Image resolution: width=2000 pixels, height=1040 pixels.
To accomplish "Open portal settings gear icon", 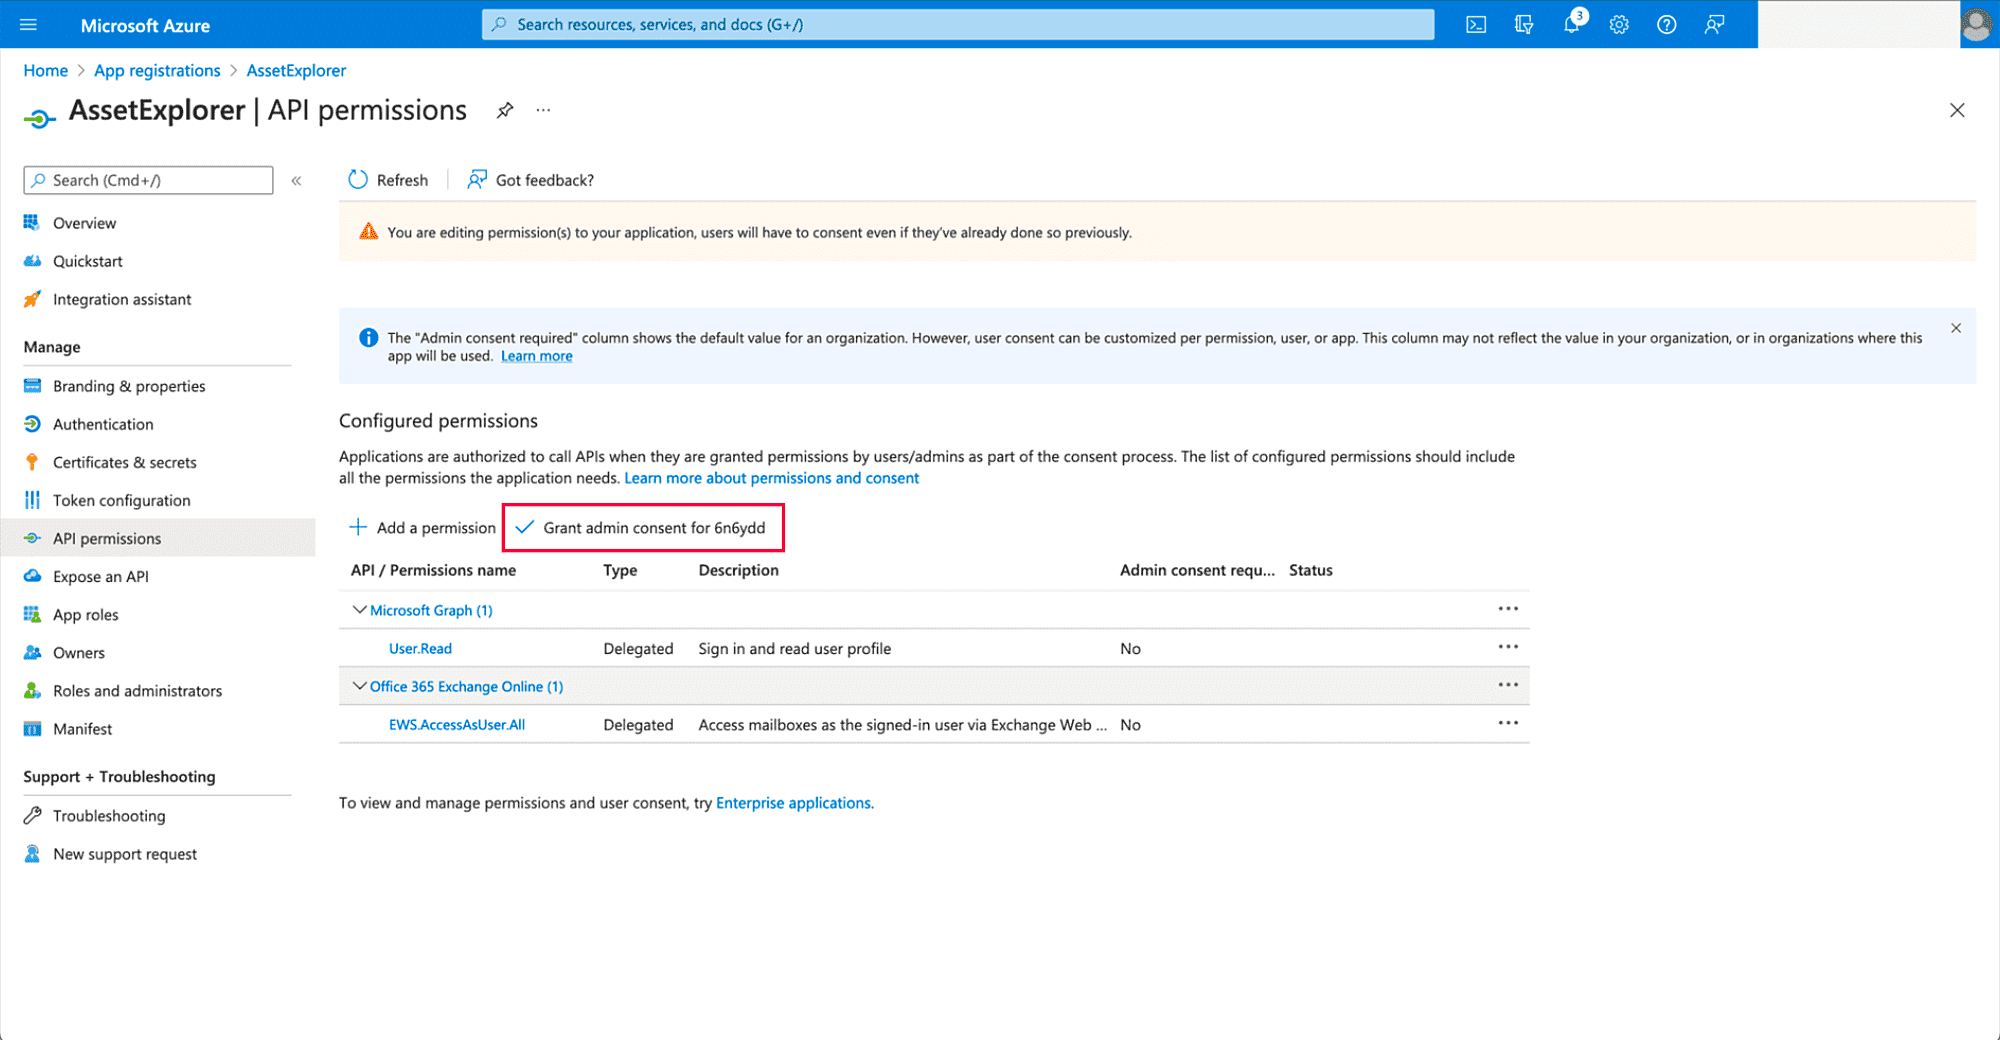I will point(1619,25).
